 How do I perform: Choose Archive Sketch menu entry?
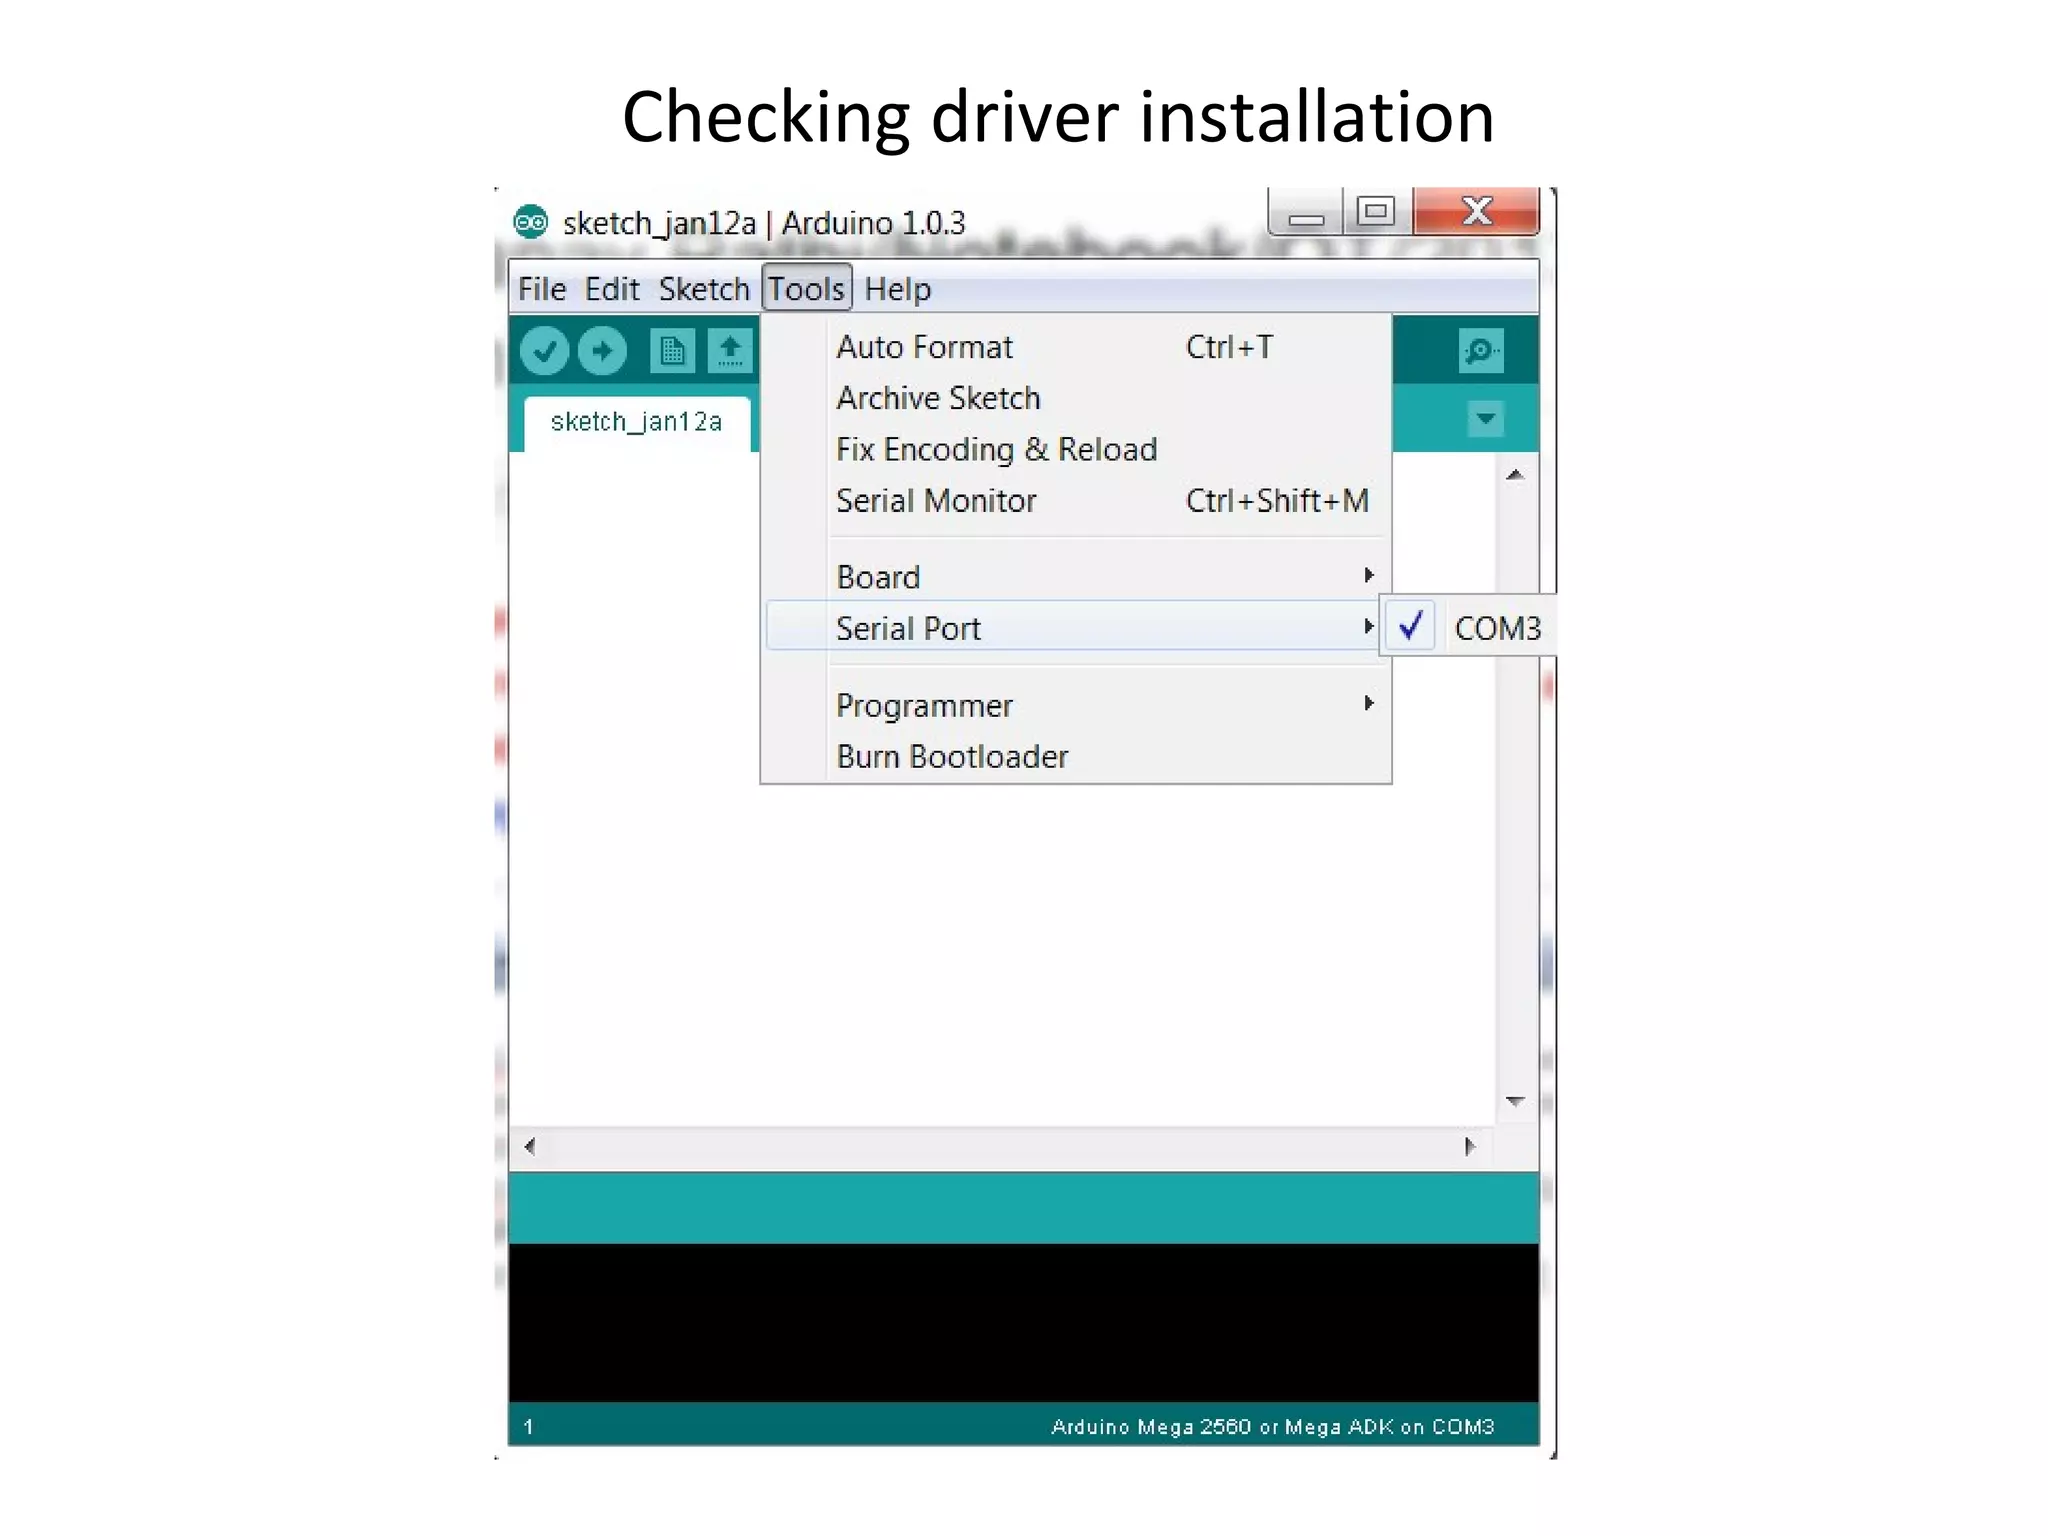[1078, 398]
